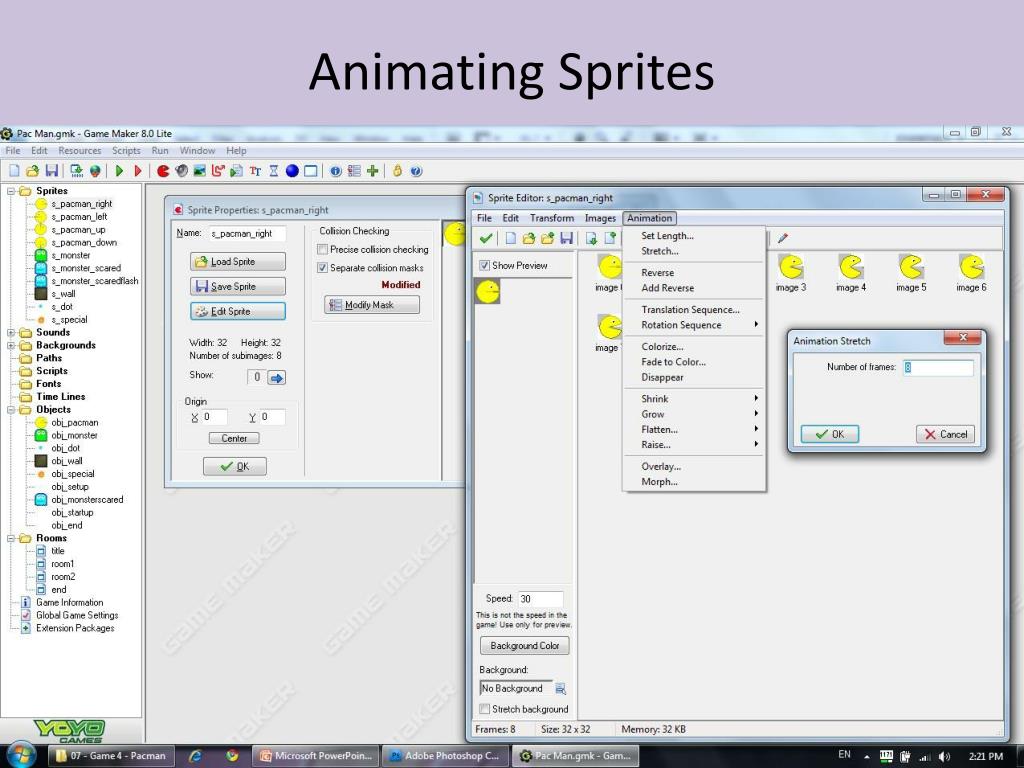Create a background with the landscape icon
Screen dimensions: 1024x768
200,171
